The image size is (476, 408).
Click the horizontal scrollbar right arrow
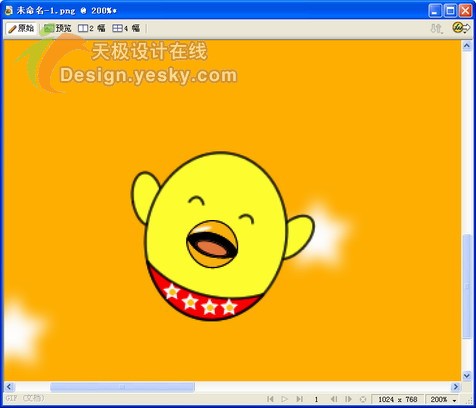[455, 387]
